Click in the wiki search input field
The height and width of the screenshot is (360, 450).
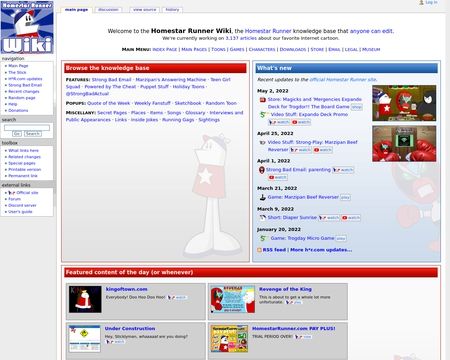27,128
